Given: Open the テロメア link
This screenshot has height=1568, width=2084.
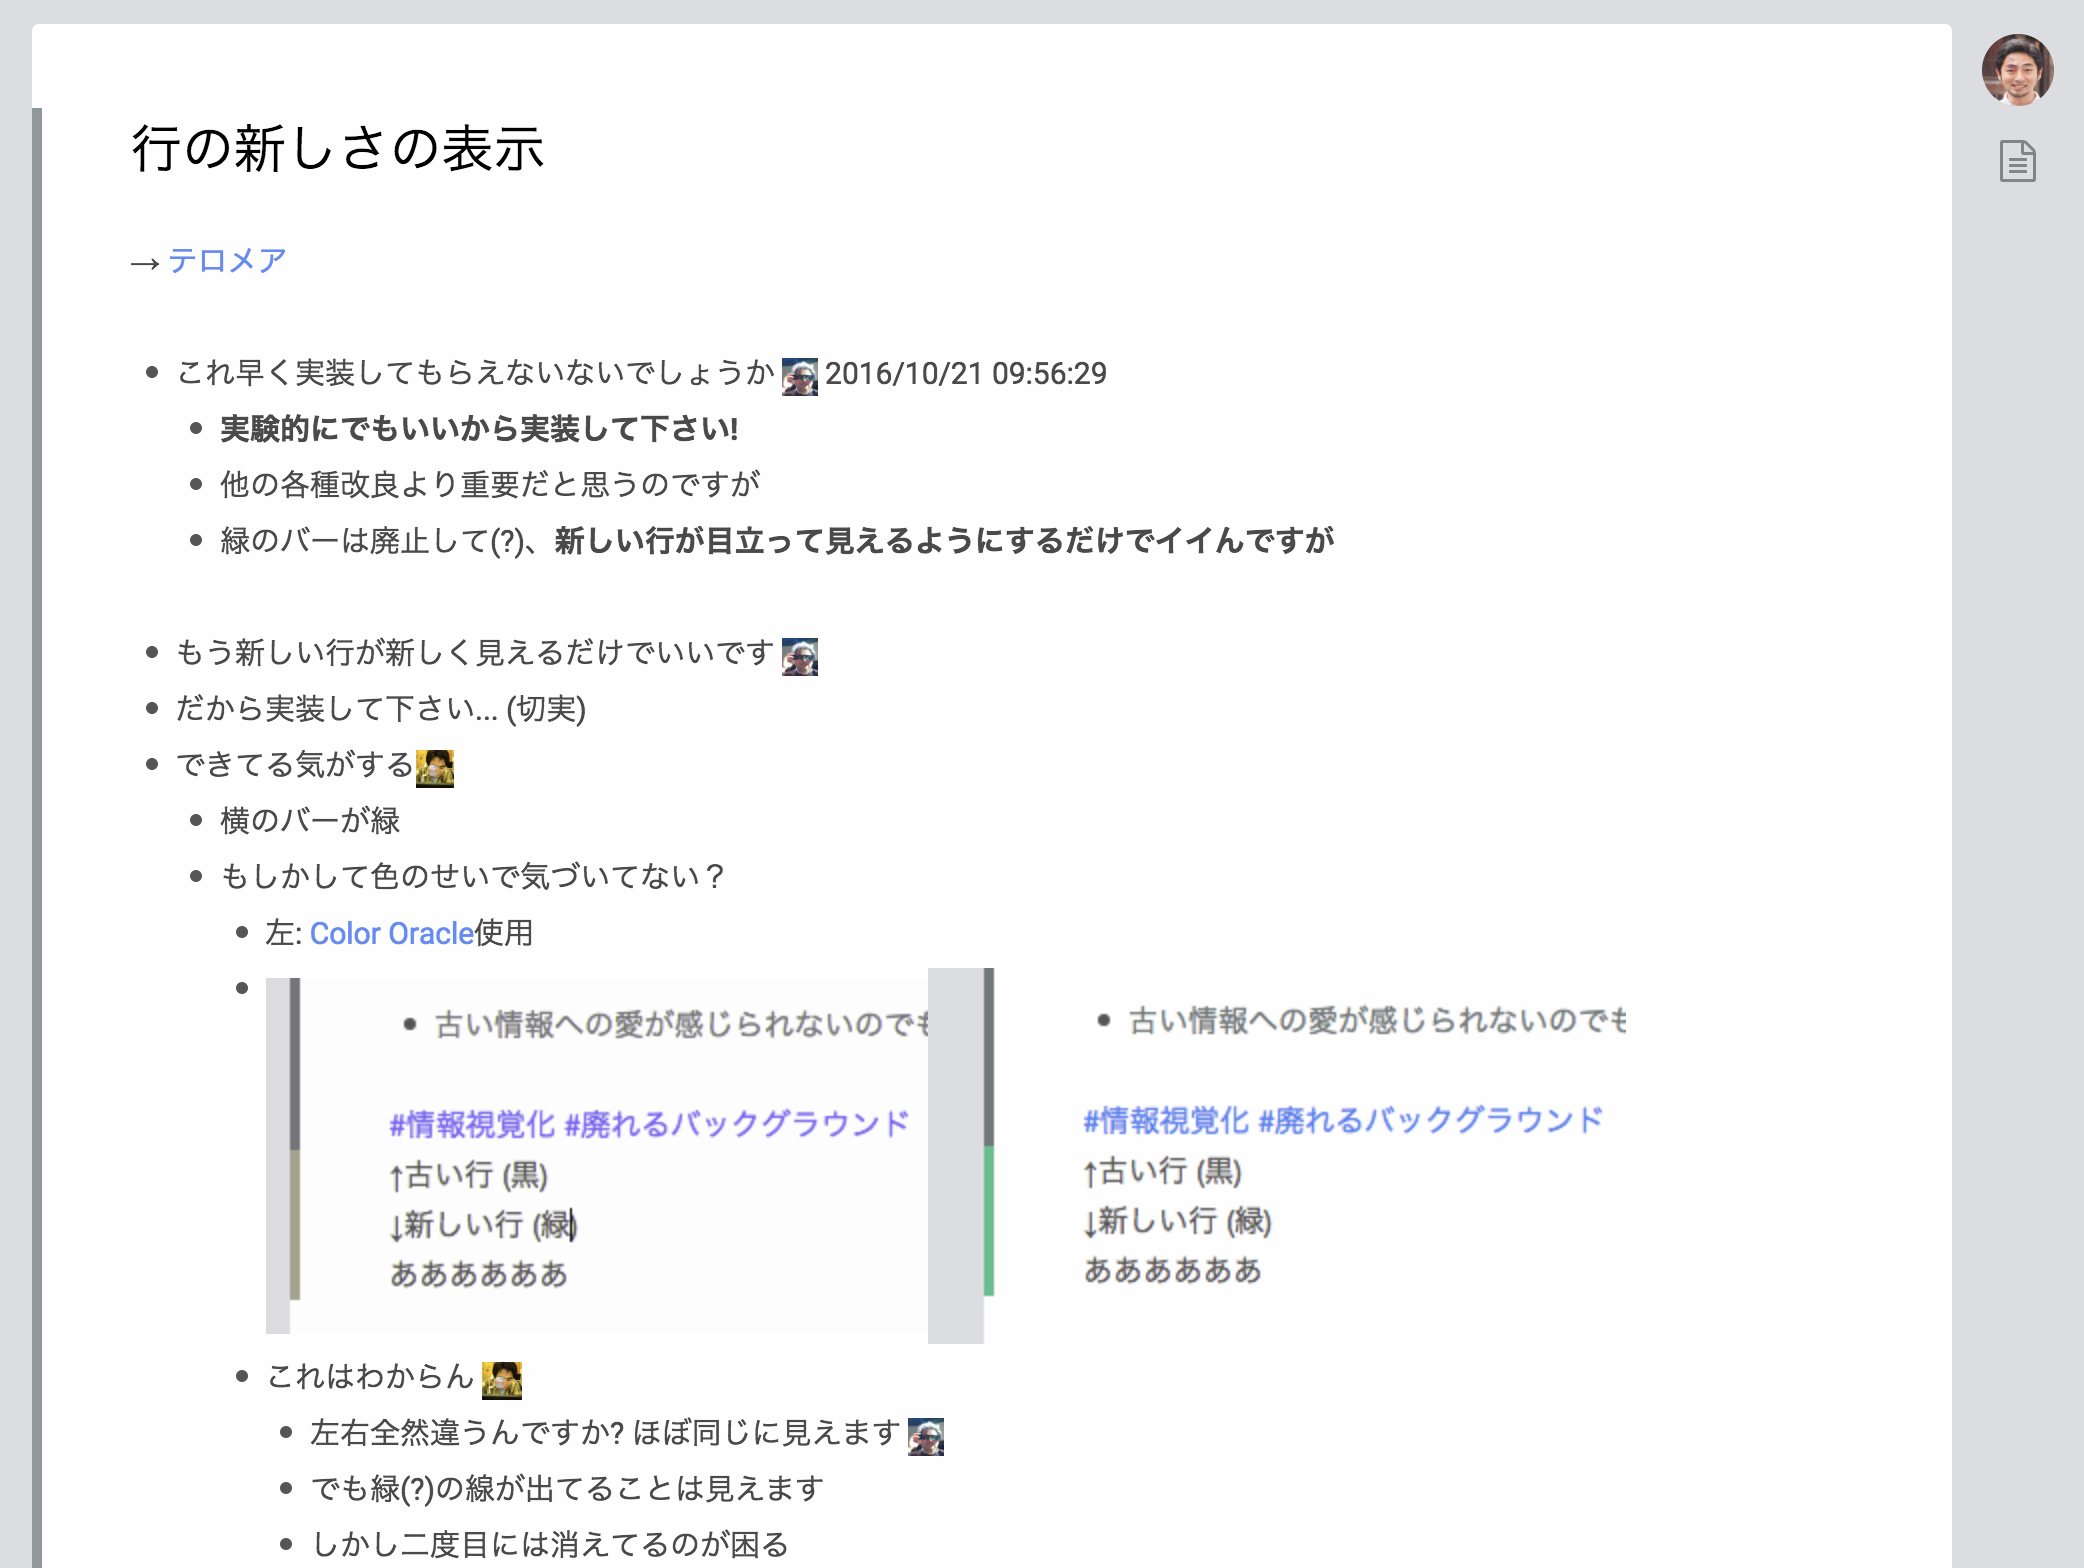Looking at the screenshot, I should (227, 261).
